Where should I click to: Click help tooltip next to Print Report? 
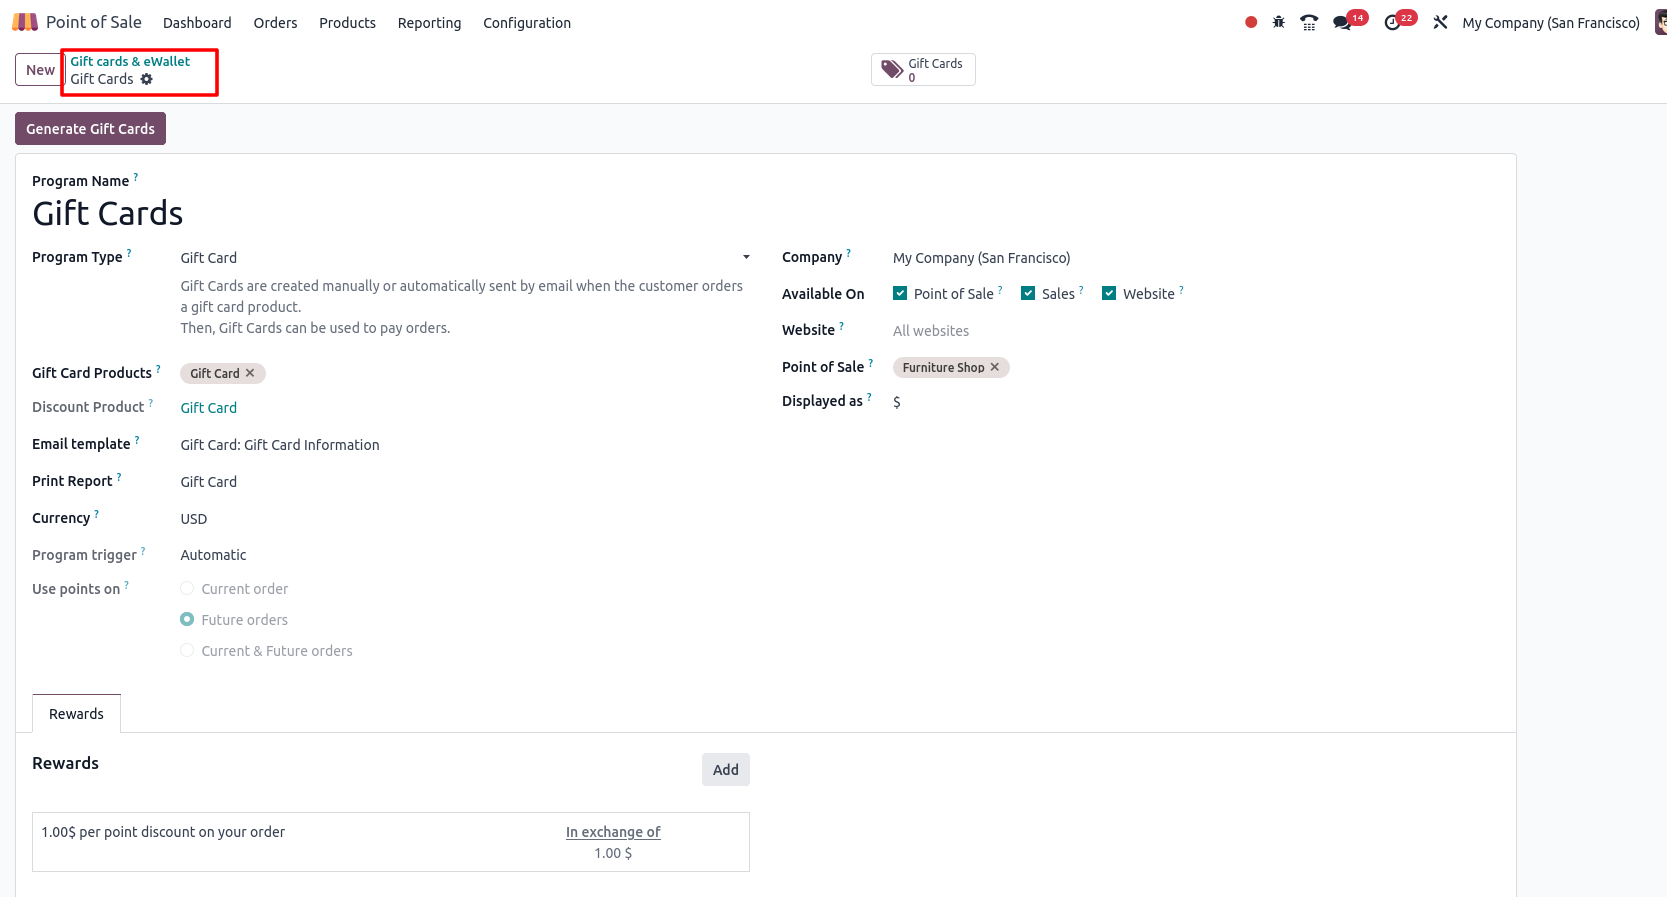[119, 477]
